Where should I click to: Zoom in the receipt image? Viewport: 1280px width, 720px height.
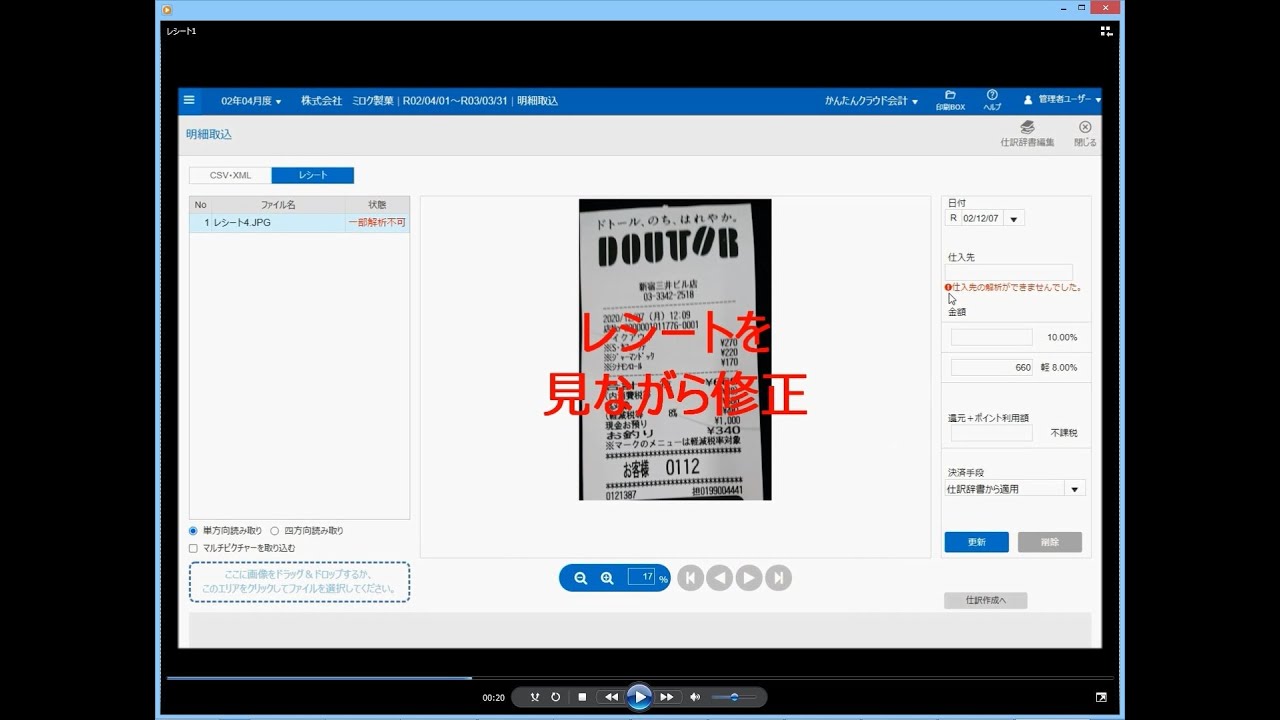point(607,578)
